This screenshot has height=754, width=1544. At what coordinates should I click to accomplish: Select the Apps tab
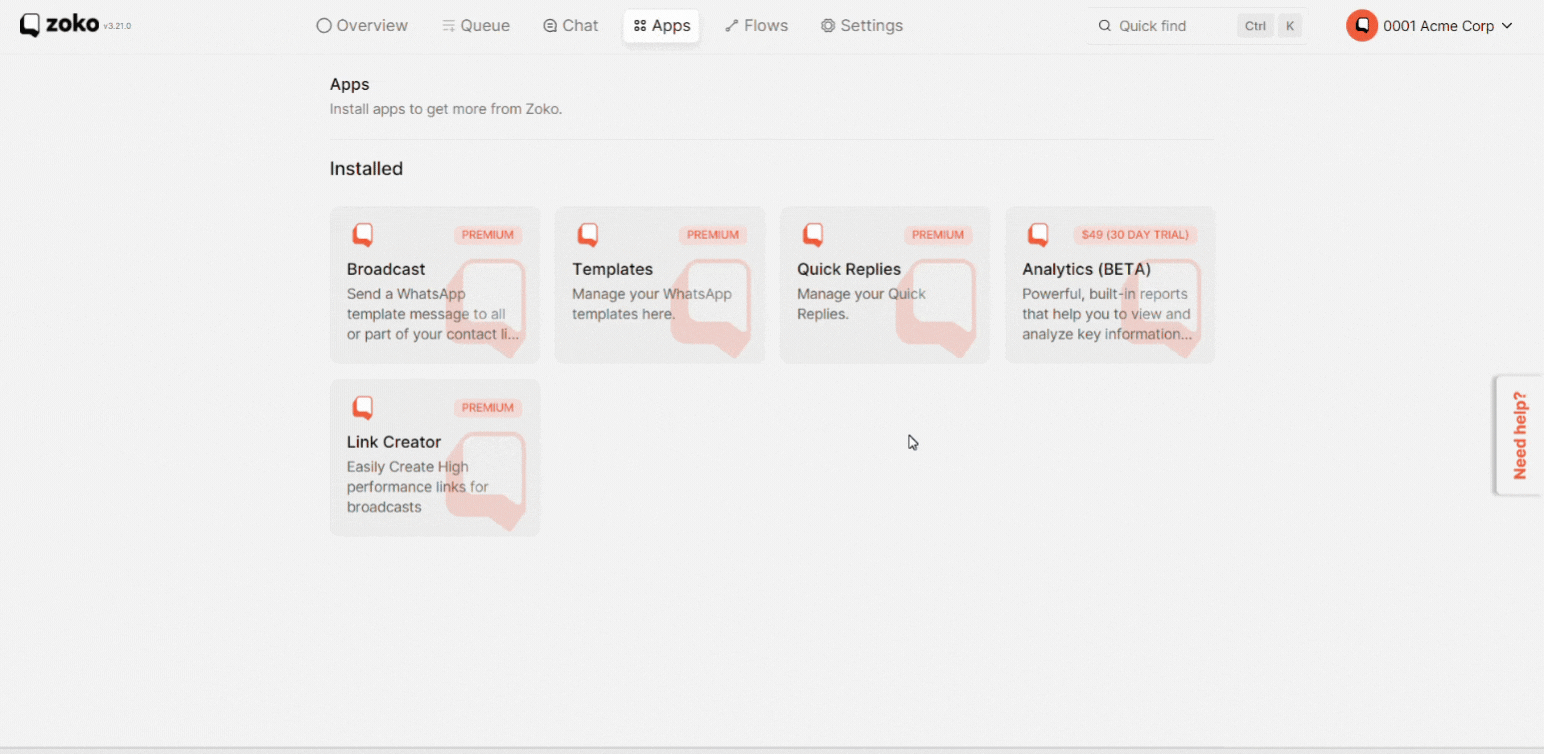tap(661, 26)
